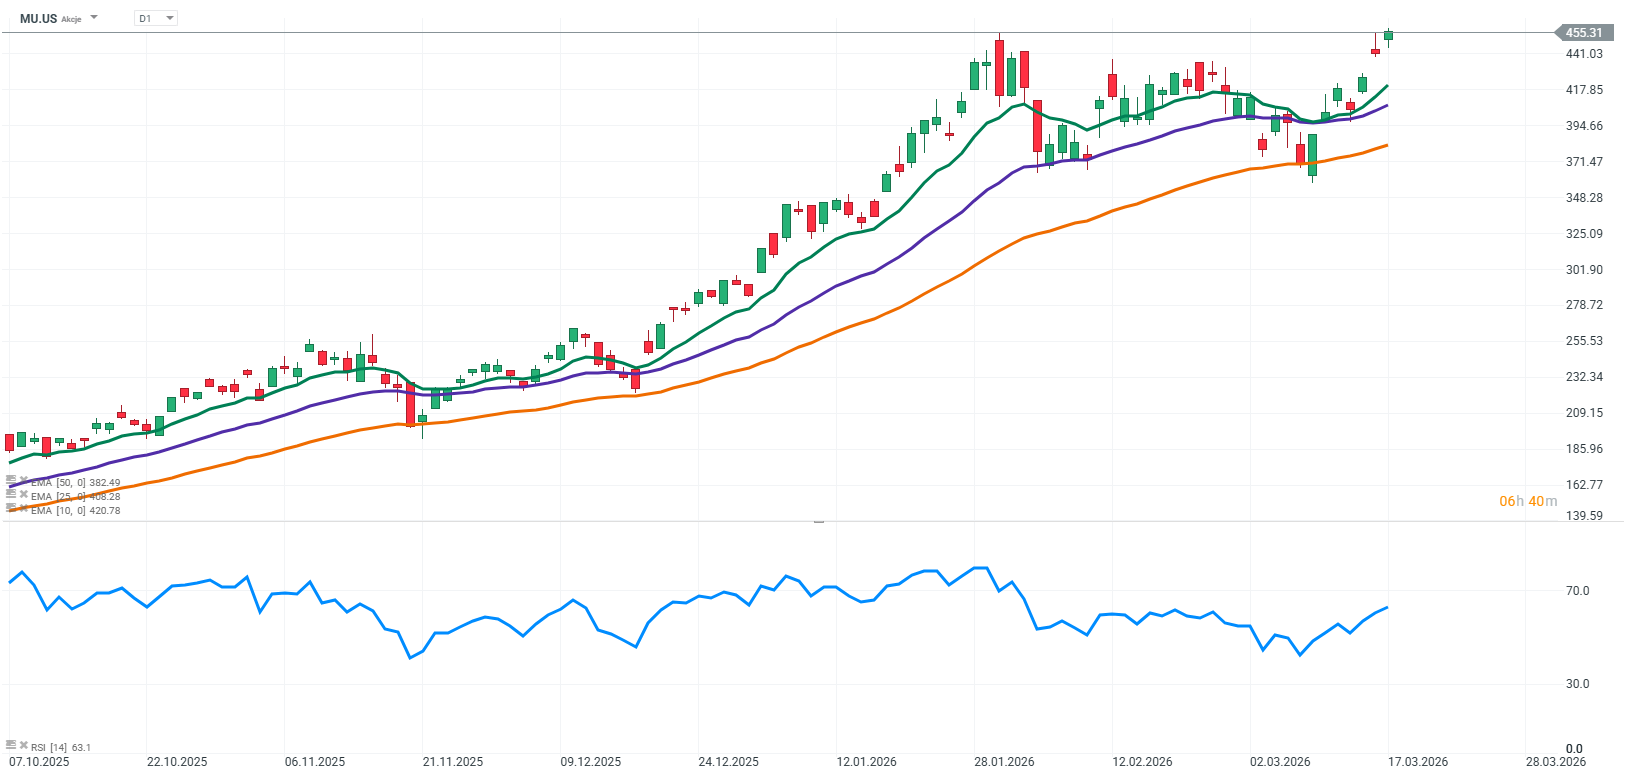Remove the RSI 14 indicator
Image resolution: width=1626 pixels, height=779 pixels.
[23, 746]
